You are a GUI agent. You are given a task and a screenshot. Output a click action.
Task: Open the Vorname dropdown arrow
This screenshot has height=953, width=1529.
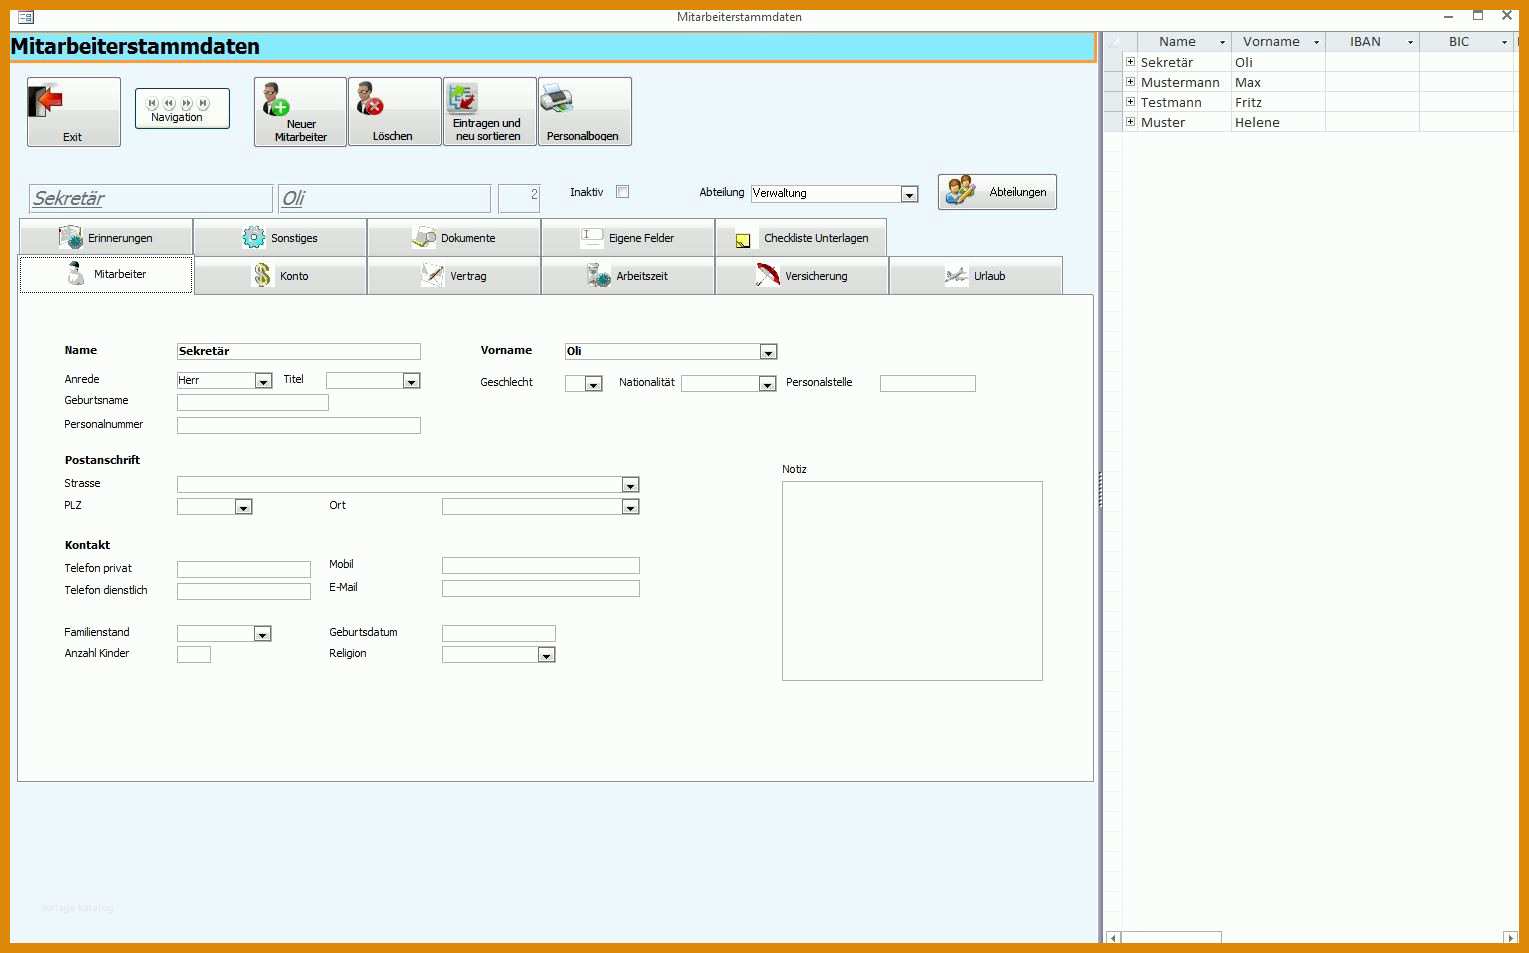768,352
